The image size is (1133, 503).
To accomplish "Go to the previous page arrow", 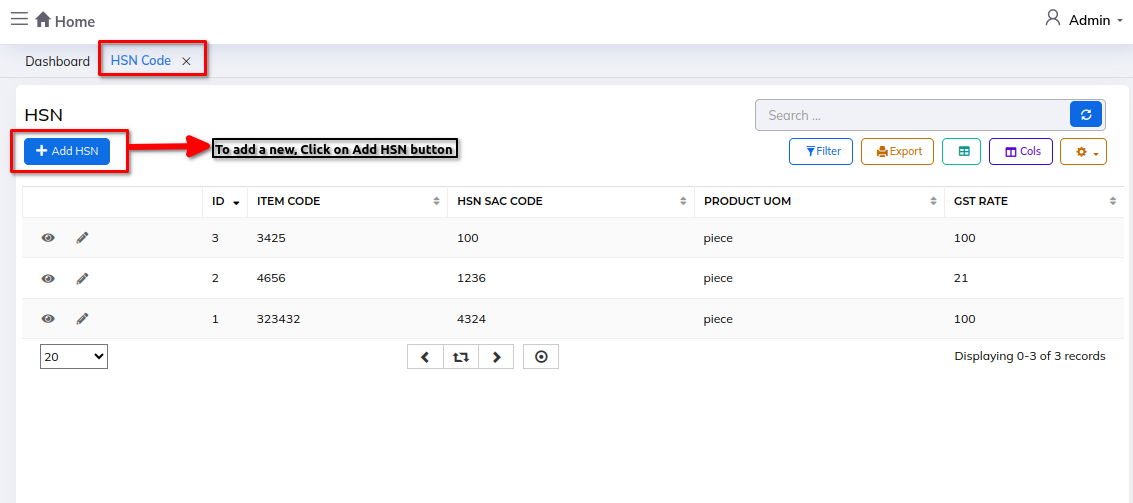I will (x=426, y=357).
